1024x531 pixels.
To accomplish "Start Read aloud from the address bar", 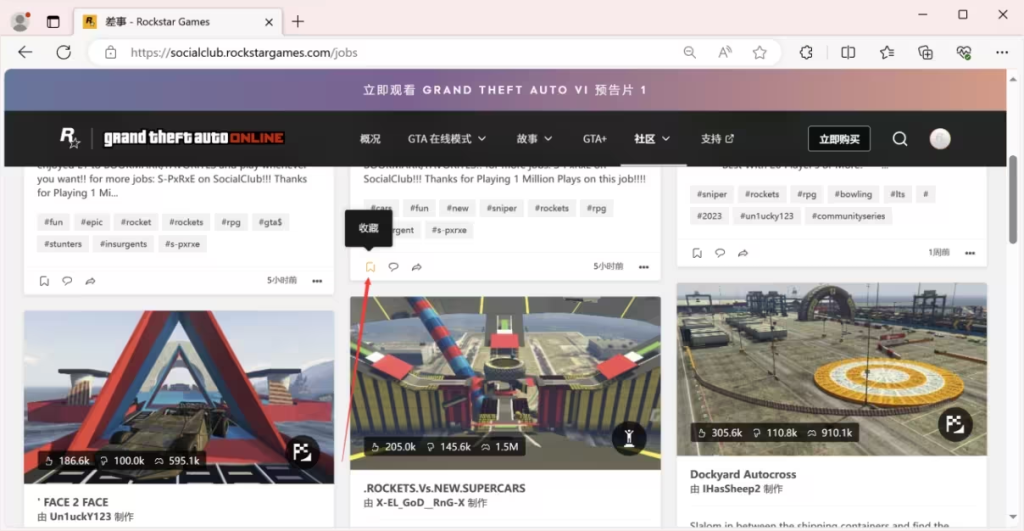I will [725, 52].
